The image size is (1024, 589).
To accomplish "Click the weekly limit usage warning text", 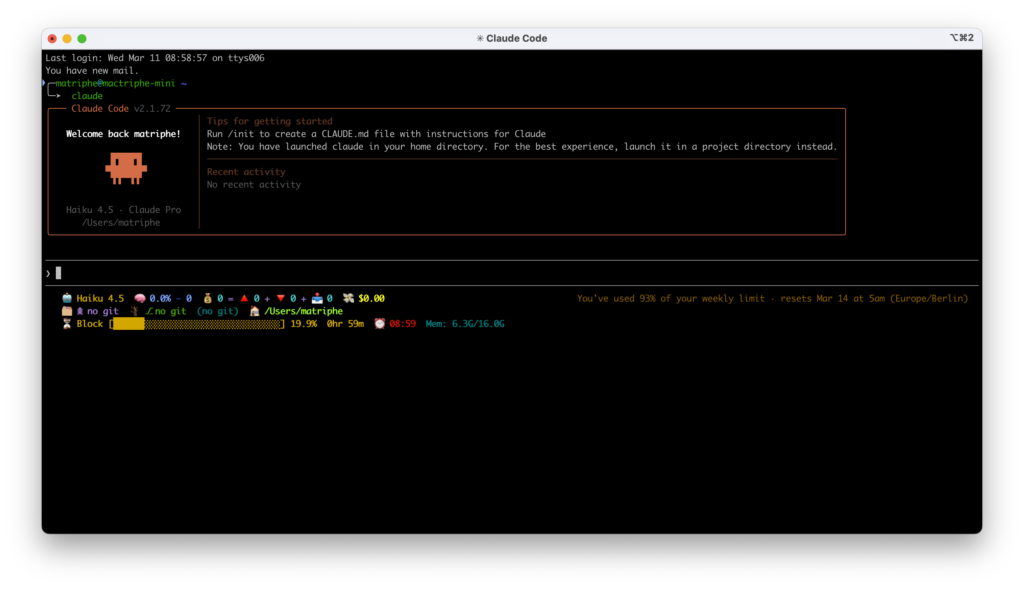I will (772, 298).
